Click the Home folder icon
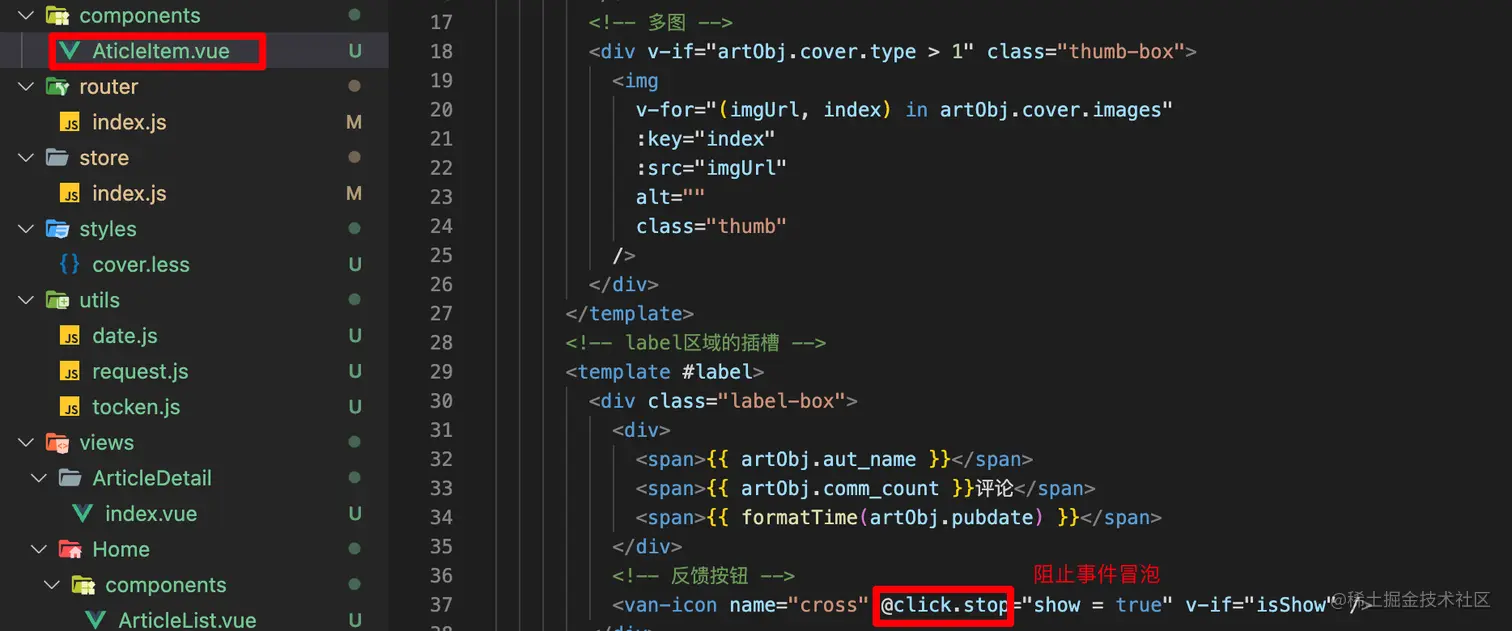 (70, 549)
